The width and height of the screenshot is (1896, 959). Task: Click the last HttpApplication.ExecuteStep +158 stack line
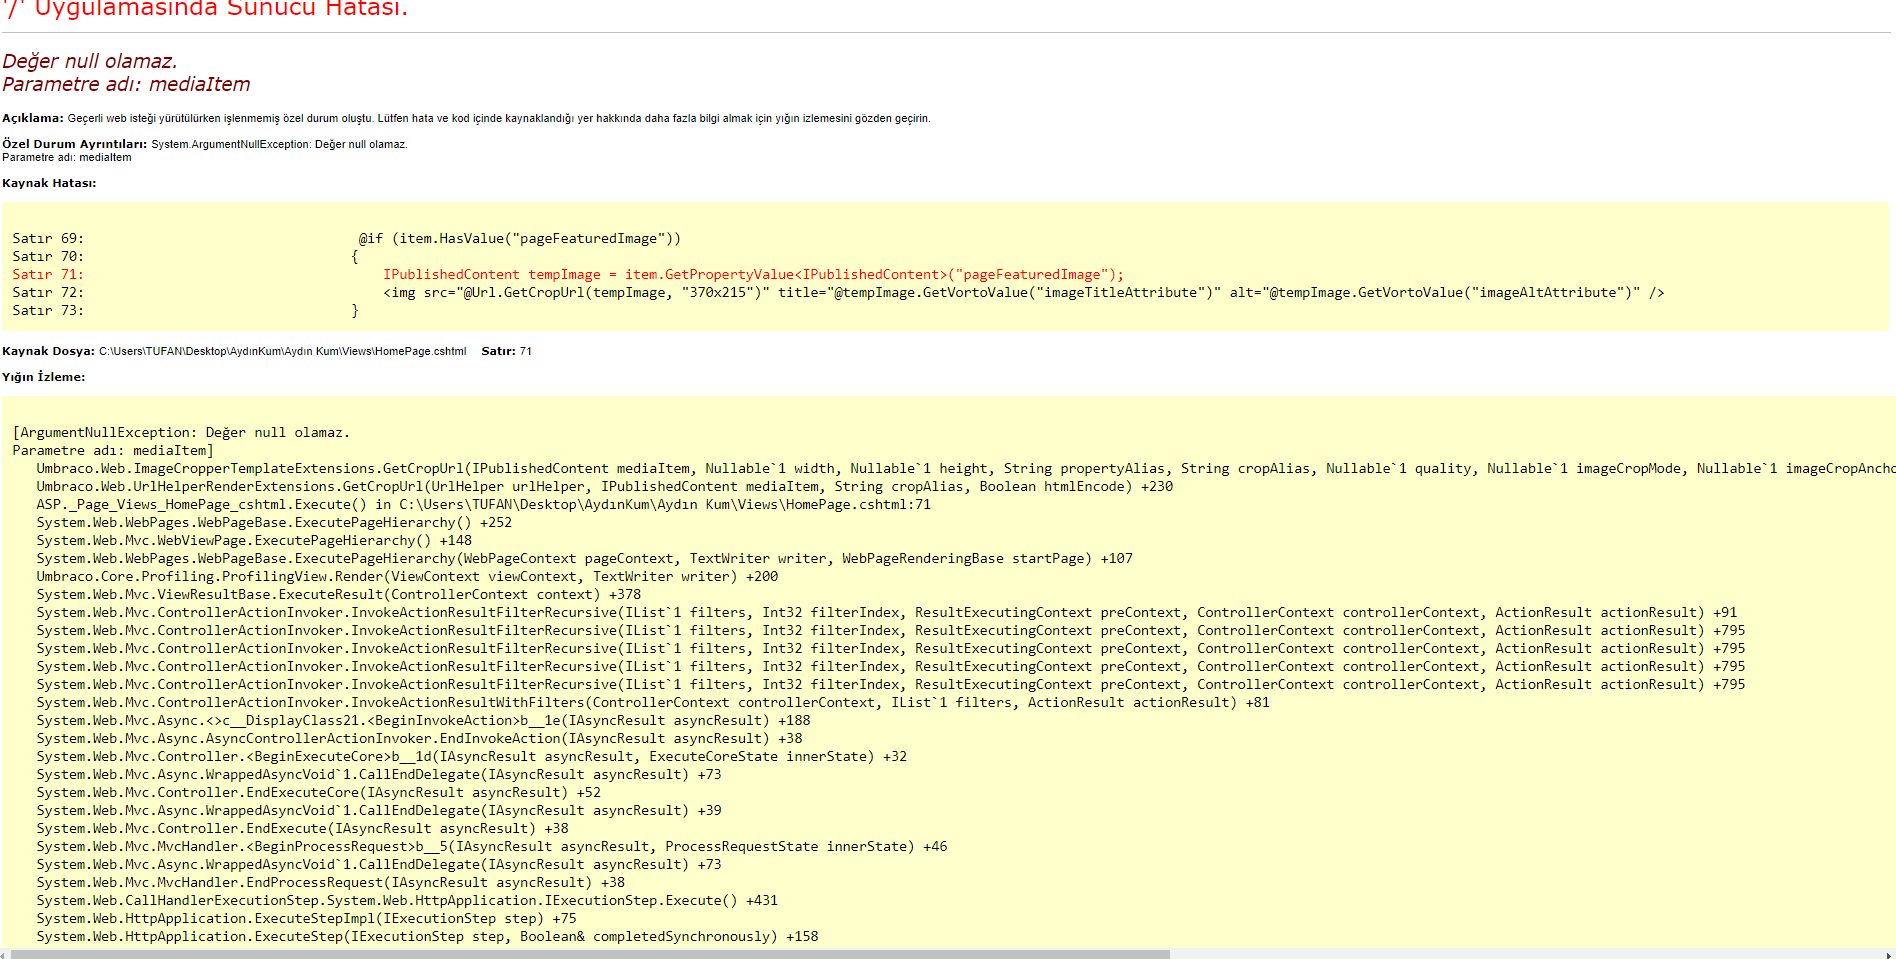pos(427,937)
